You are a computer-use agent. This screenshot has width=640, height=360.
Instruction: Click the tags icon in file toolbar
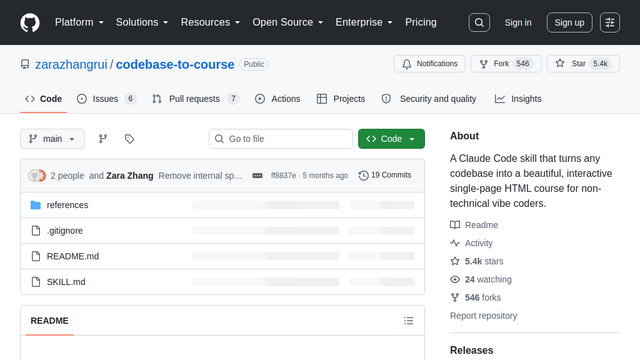(129, 139)
